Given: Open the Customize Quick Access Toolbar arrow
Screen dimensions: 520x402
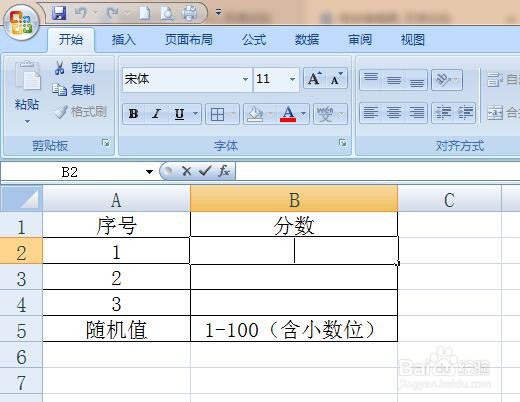Looking at the screenshot, I should (x=218, y=13).
